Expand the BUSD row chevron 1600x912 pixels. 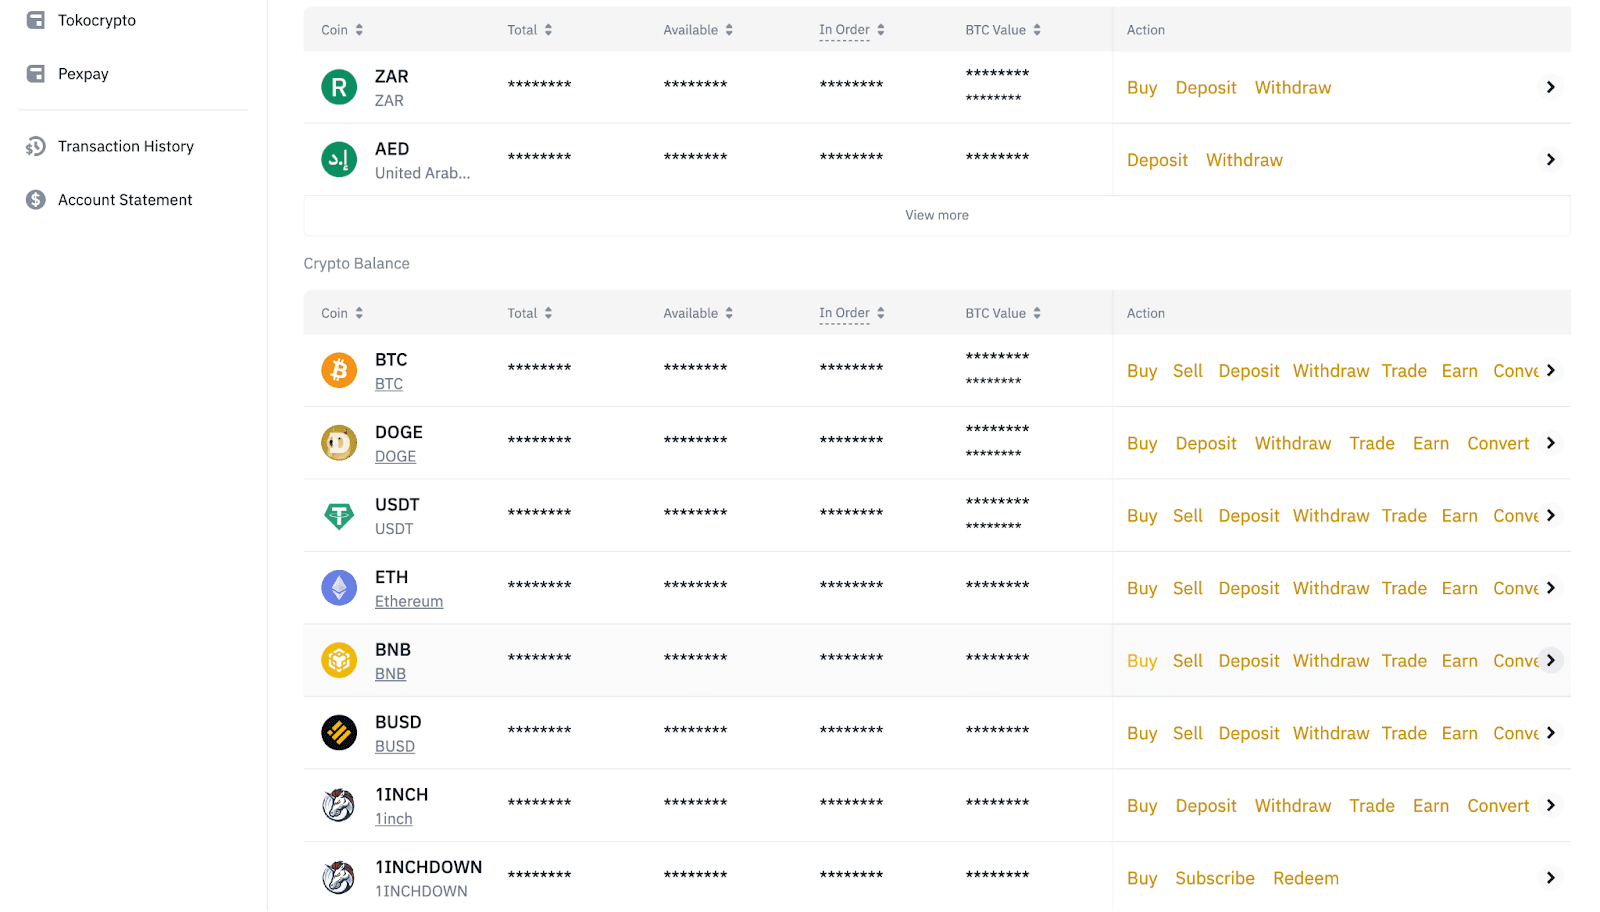point(1550,733)
